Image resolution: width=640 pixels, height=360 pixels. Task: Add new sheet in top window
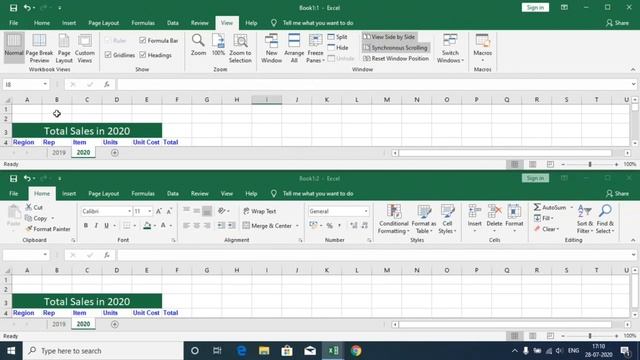click(115, 153)
